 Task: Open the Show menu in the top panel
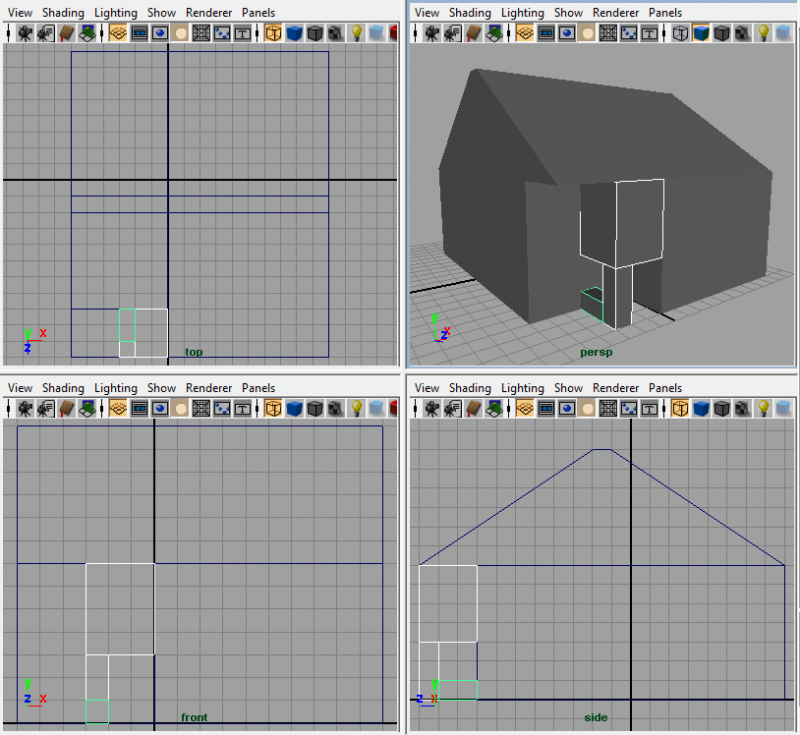161,12
